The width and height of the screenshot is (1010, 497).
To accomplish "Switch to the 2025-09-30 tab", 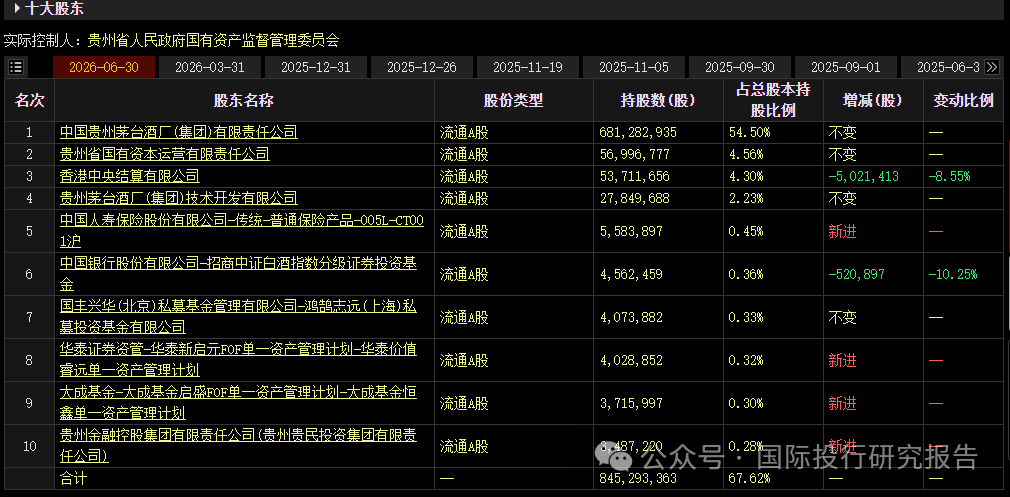I will coord(739,67).
